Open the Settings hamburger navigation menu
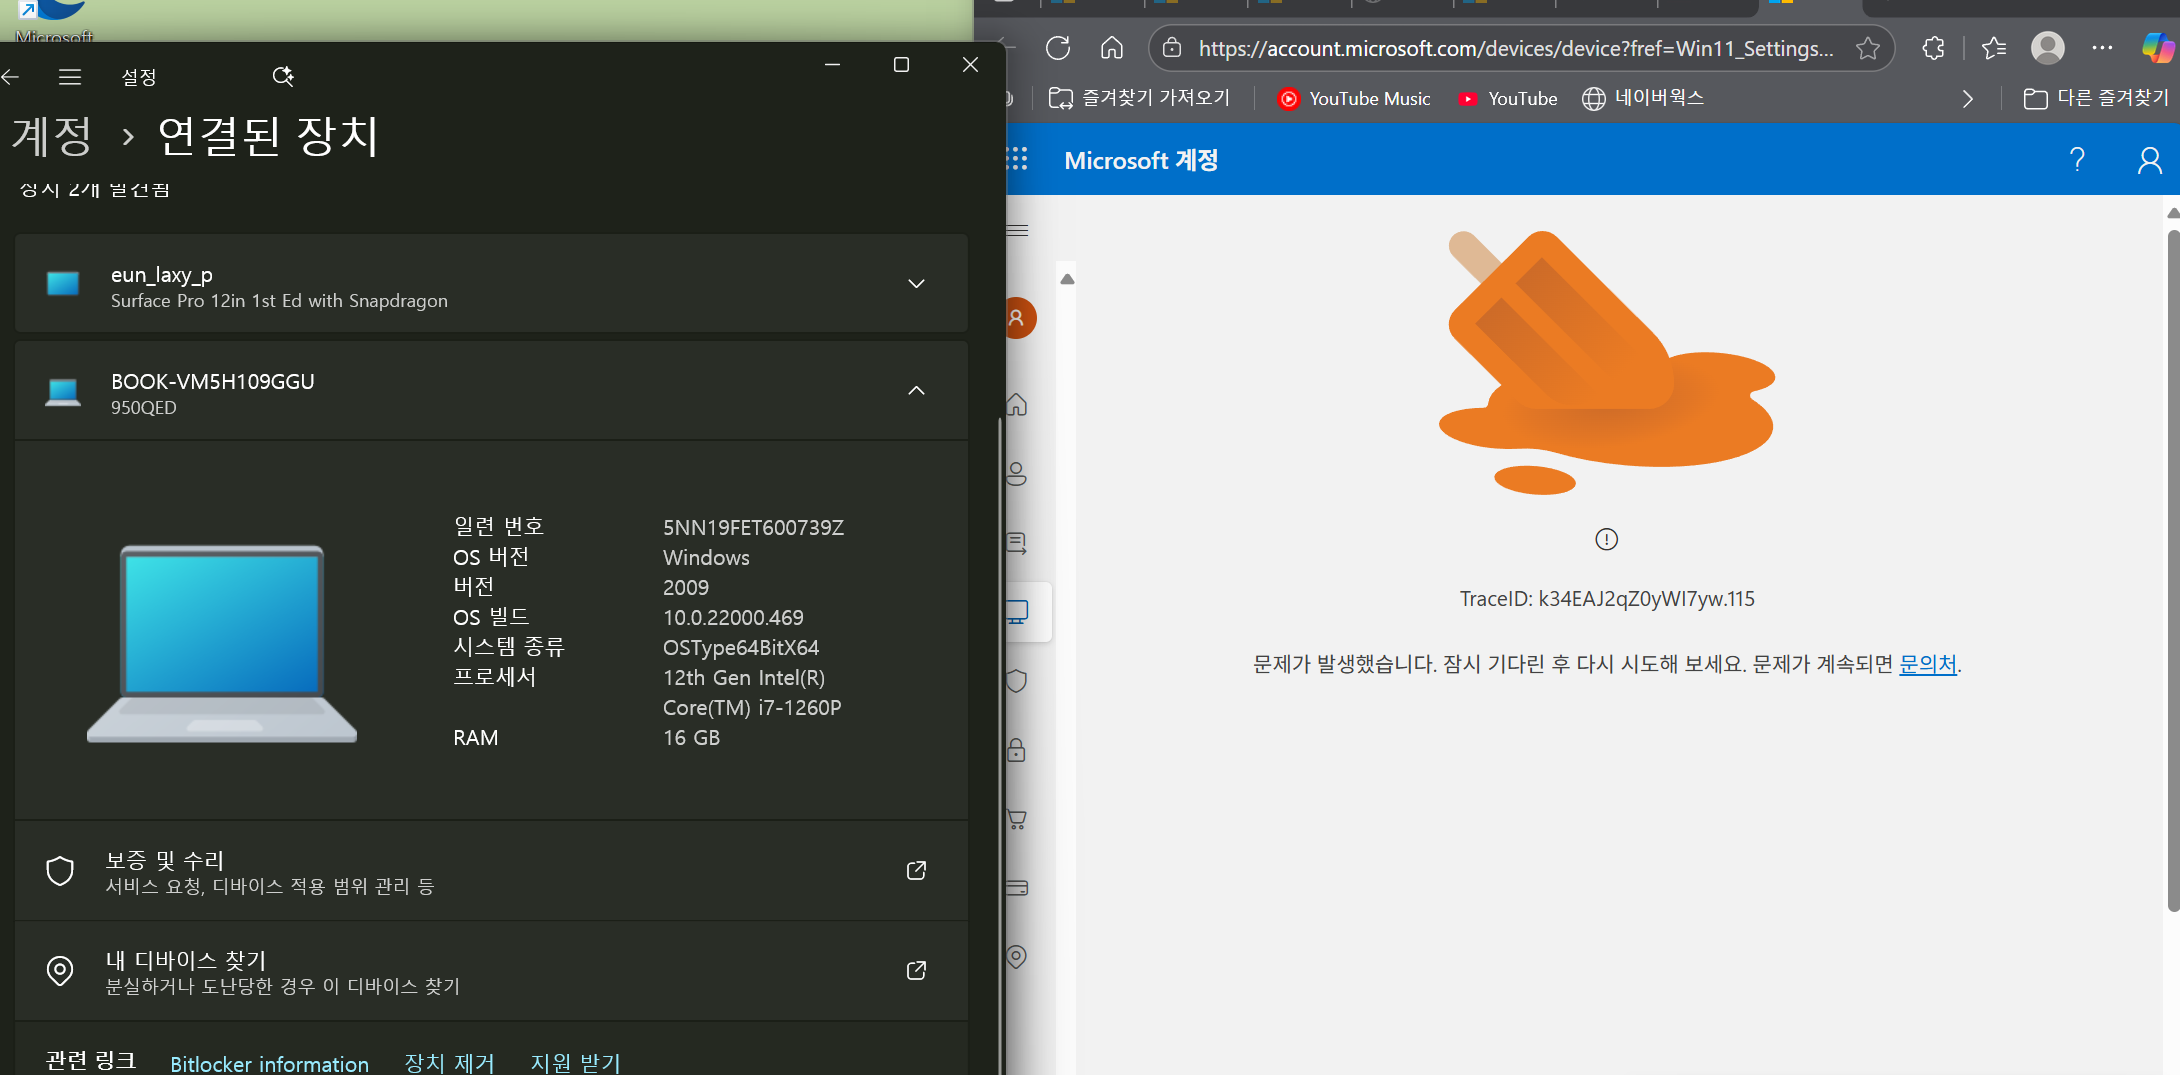The width and height of the screenshot is (2180, 1075). (x=70, y=77)
